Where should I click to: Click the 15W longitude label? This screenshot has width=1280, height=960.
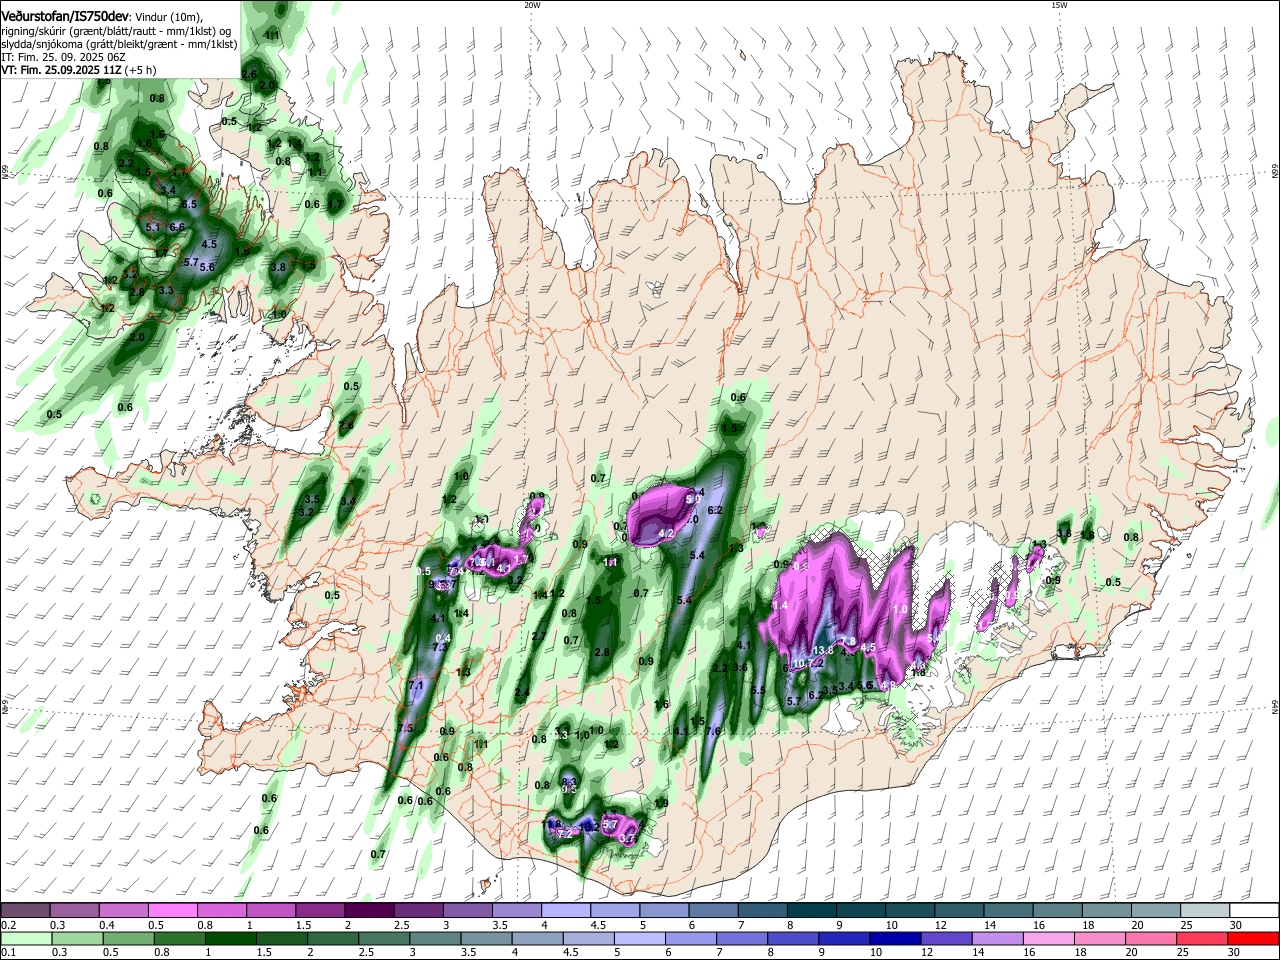point(1059,5)
